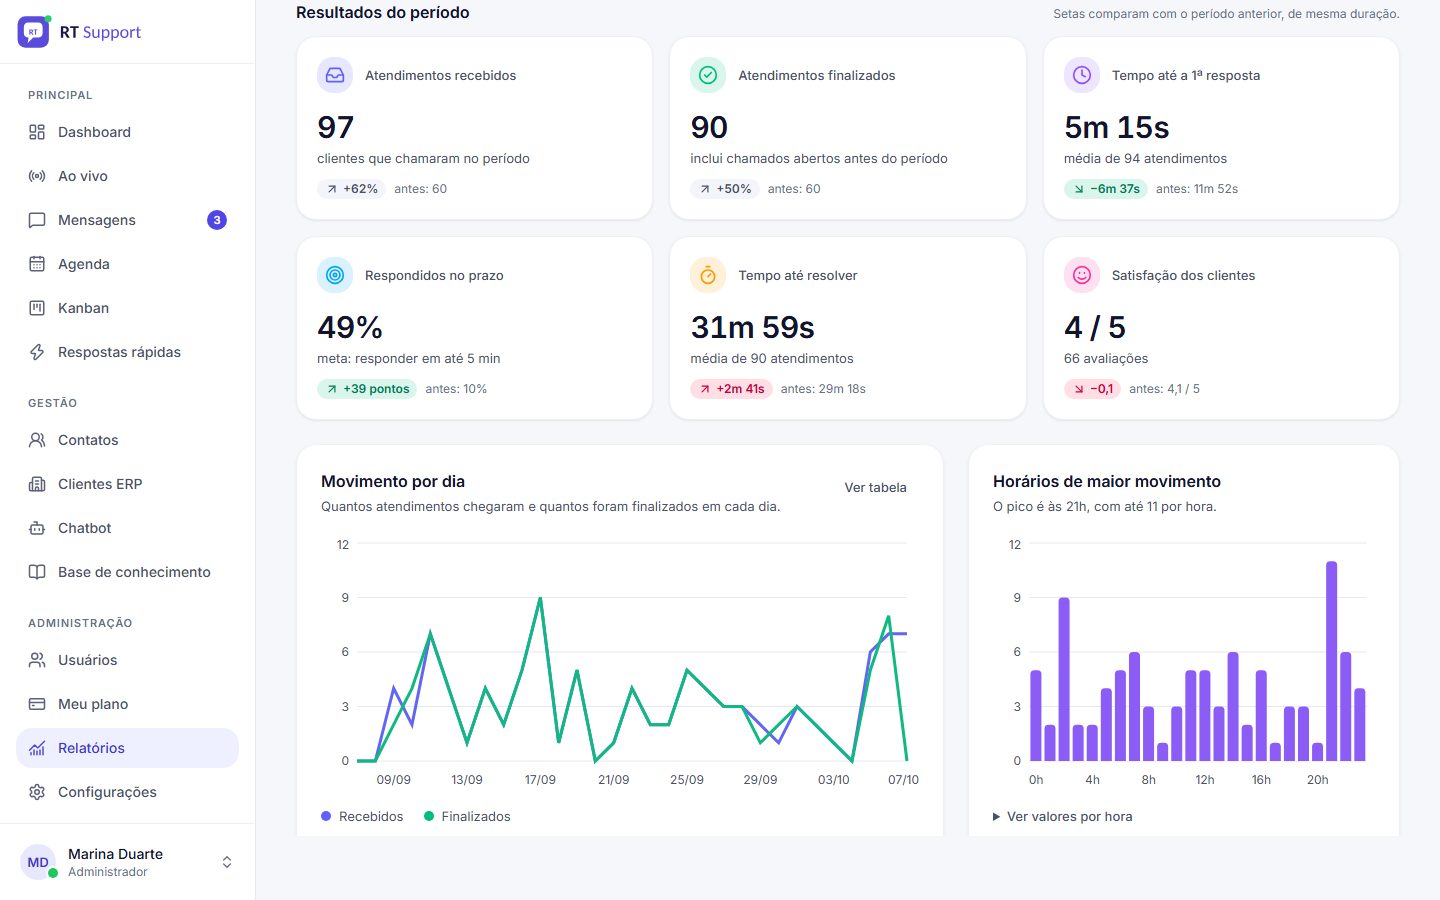The height and width of the screenshot is (900, 1440).
Task: Expand Ver valores por hora
Action: (1062, 817)
